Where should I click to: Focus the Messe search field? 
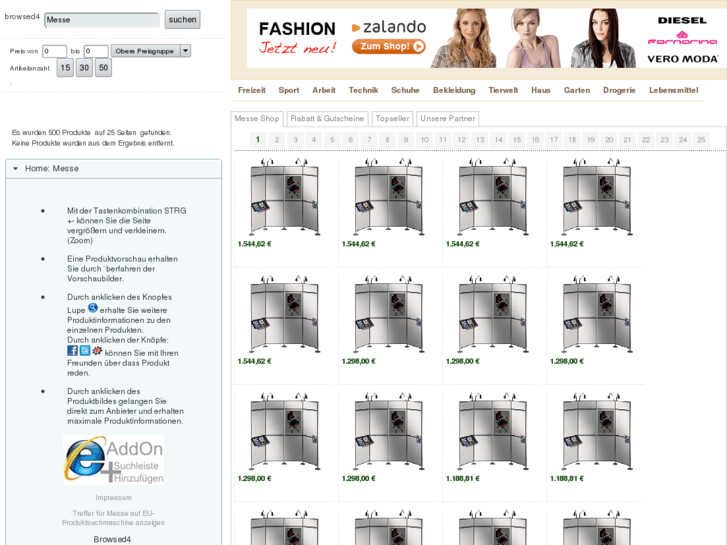point(102,20)
